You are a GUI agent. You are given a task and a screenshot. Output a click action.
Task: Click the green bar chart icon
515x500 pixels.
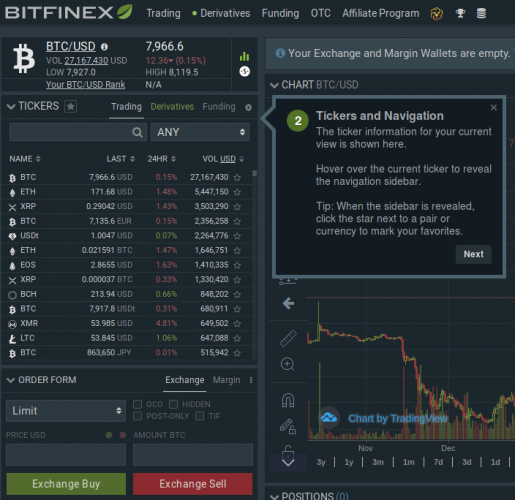(x=244, y=56)
